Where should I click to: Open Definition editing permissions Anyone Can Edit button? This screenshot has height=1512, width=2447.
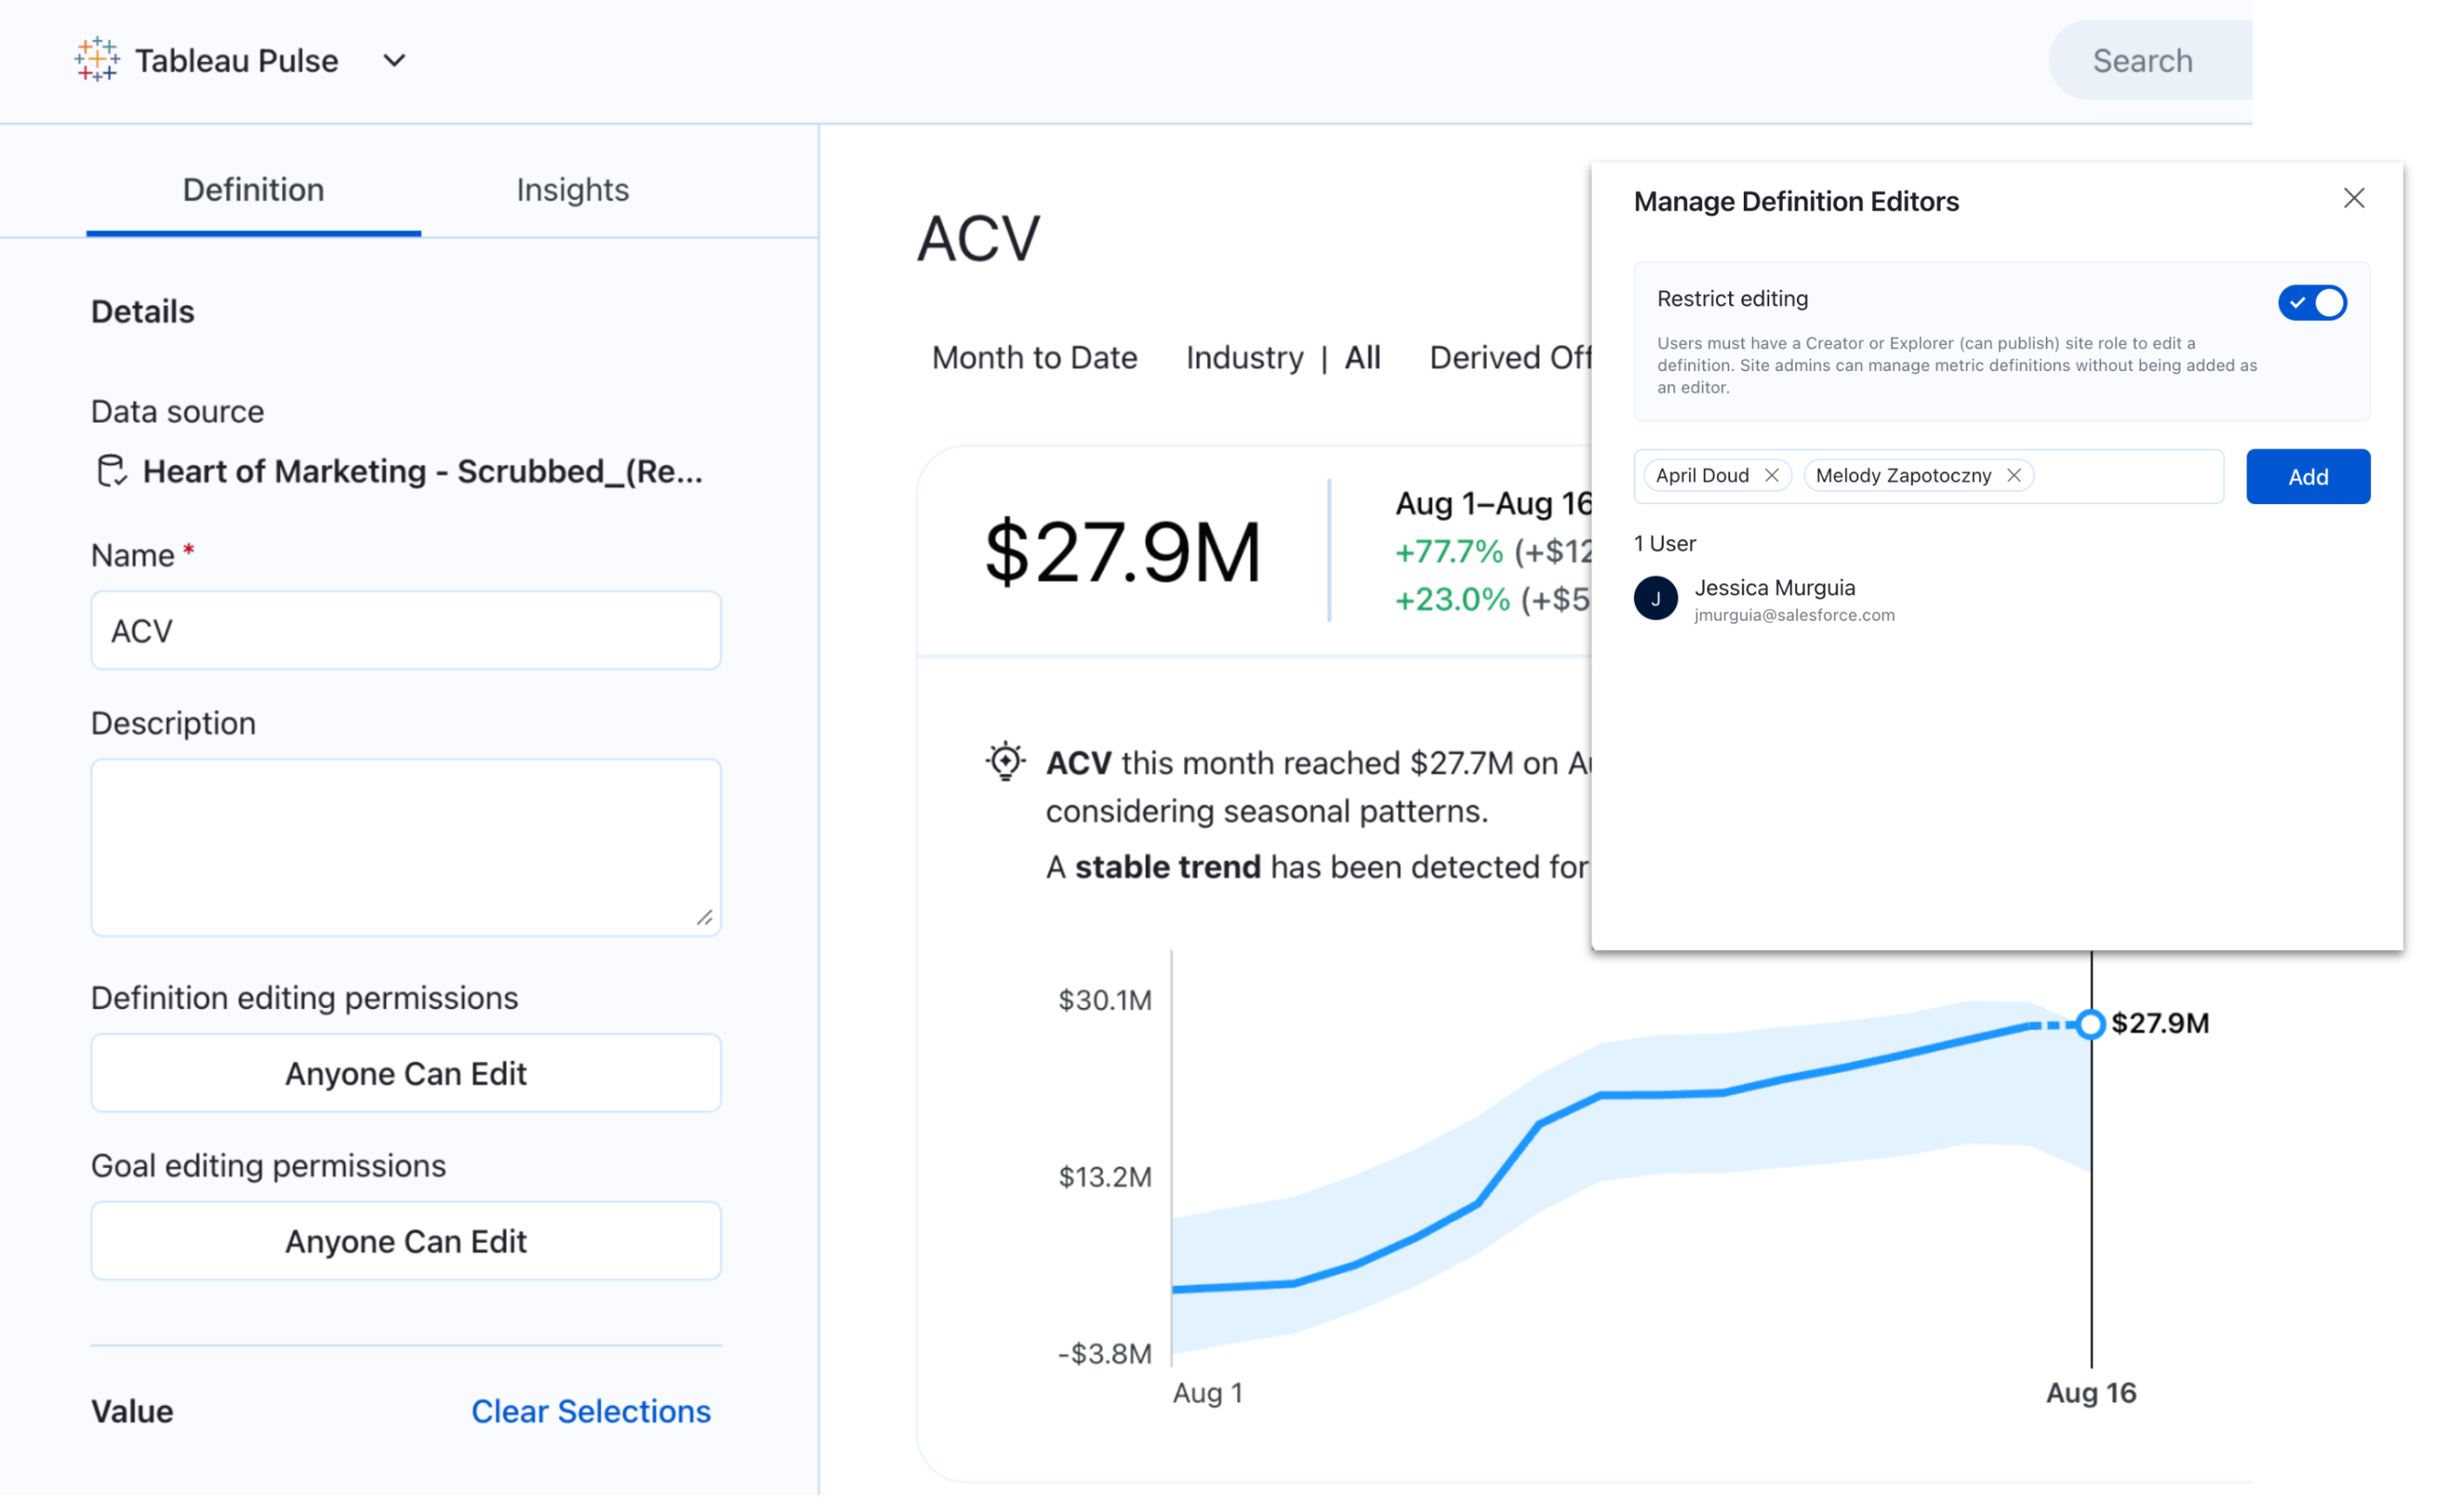[406, 1074]
